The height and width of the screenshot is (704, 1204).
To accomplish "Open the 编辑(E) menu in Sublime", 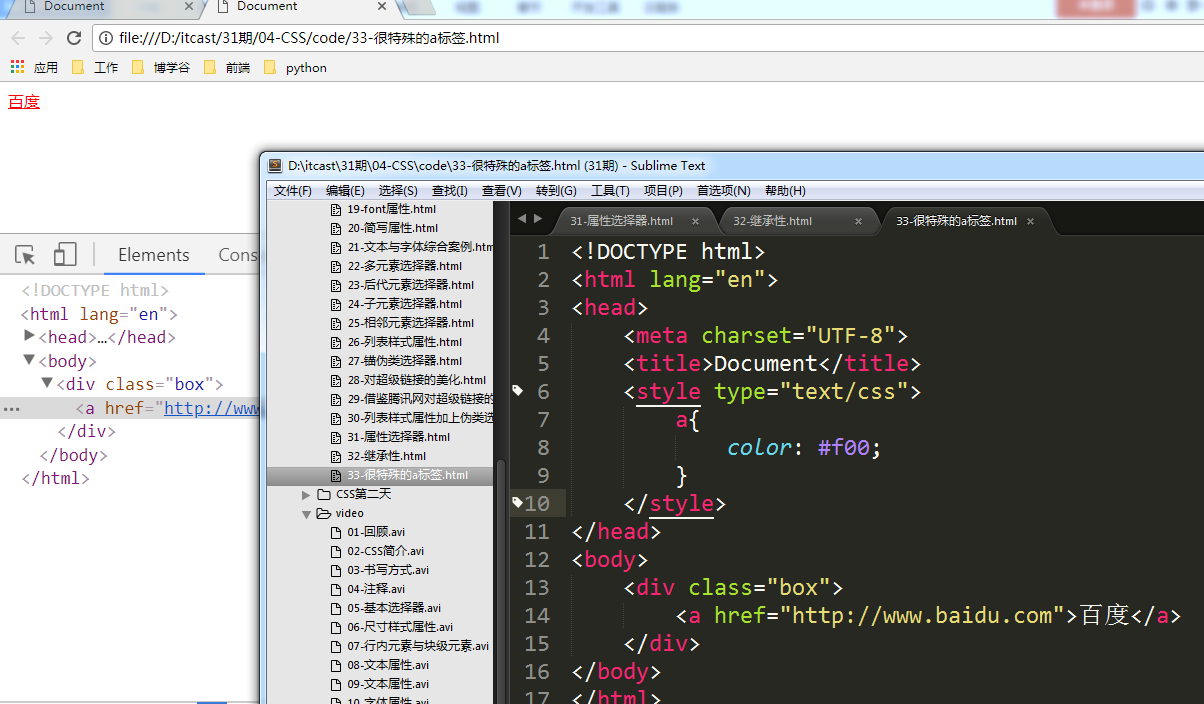I will [345, 191].
